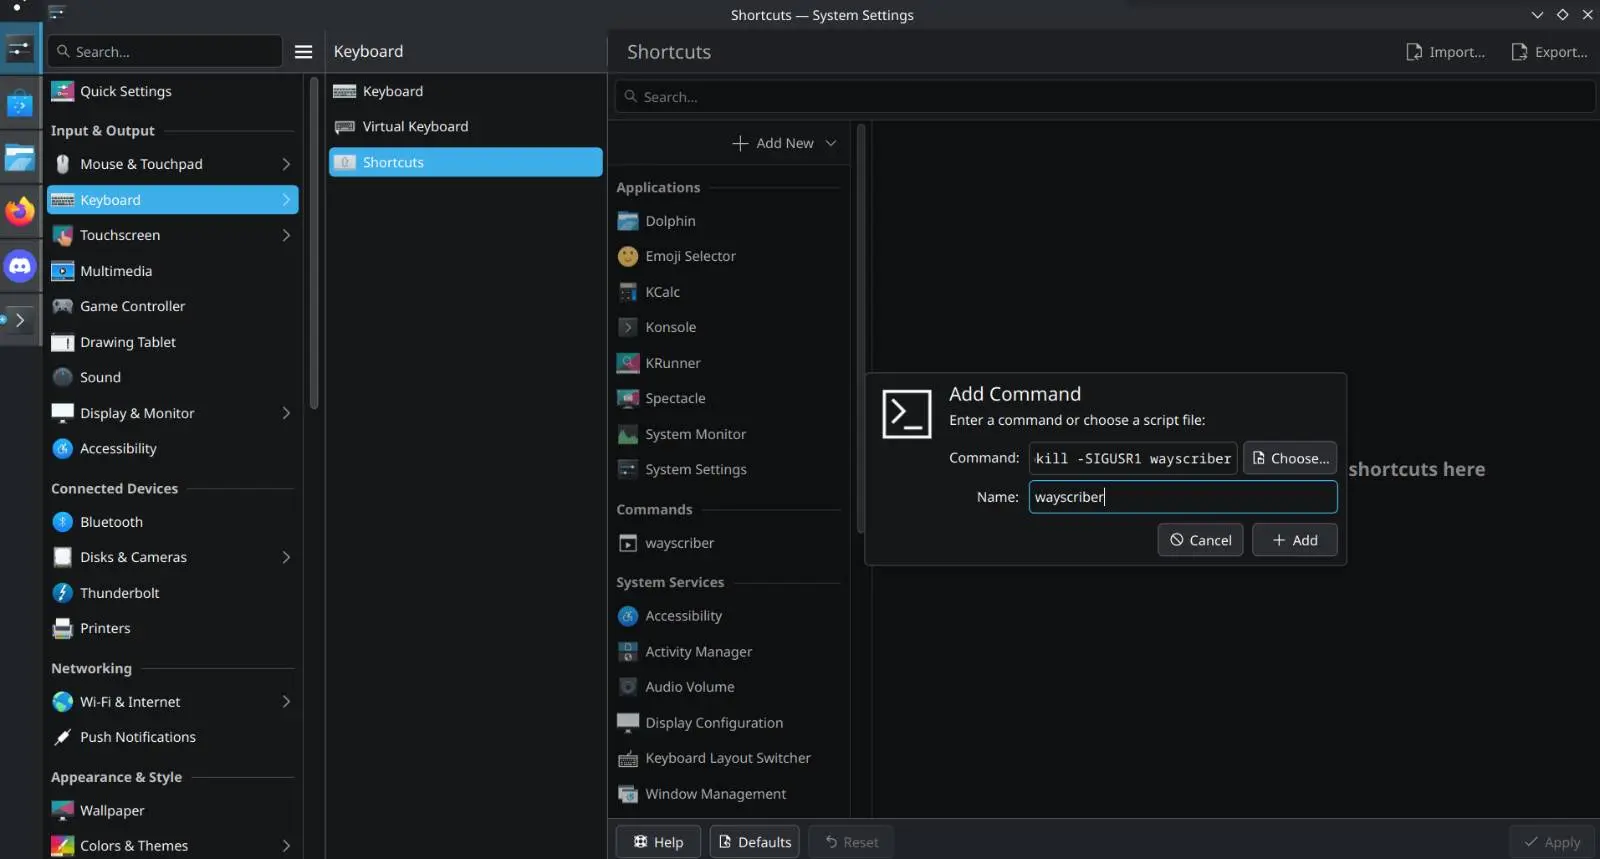Select Window Management system service
This screenshot has height=859, width=1600.
729,794
